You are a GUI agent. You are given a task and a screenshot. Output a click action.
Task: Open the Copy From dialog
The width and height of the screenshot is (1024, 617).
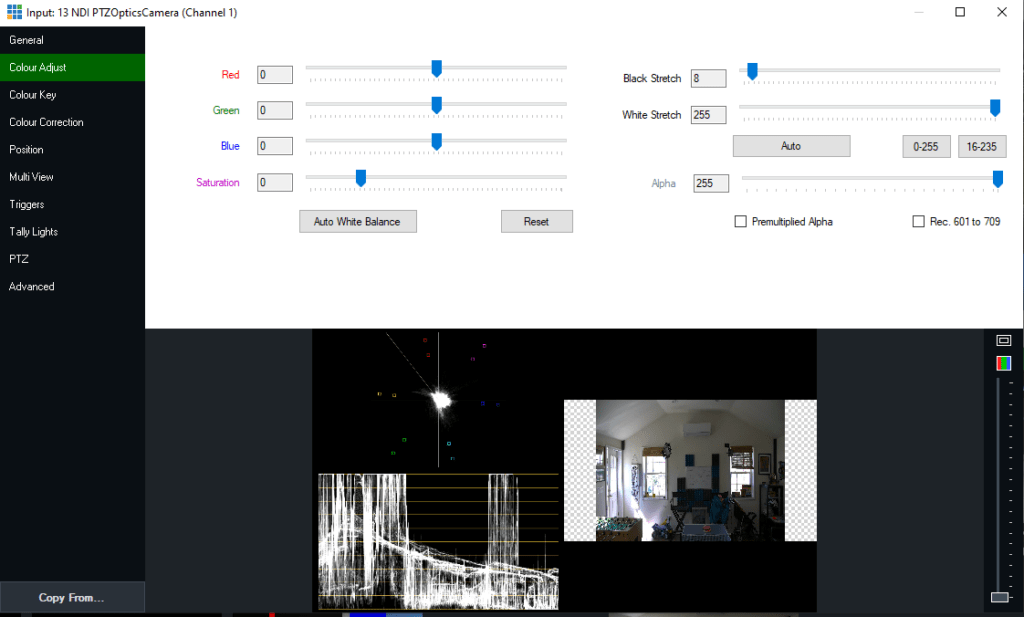72,597
